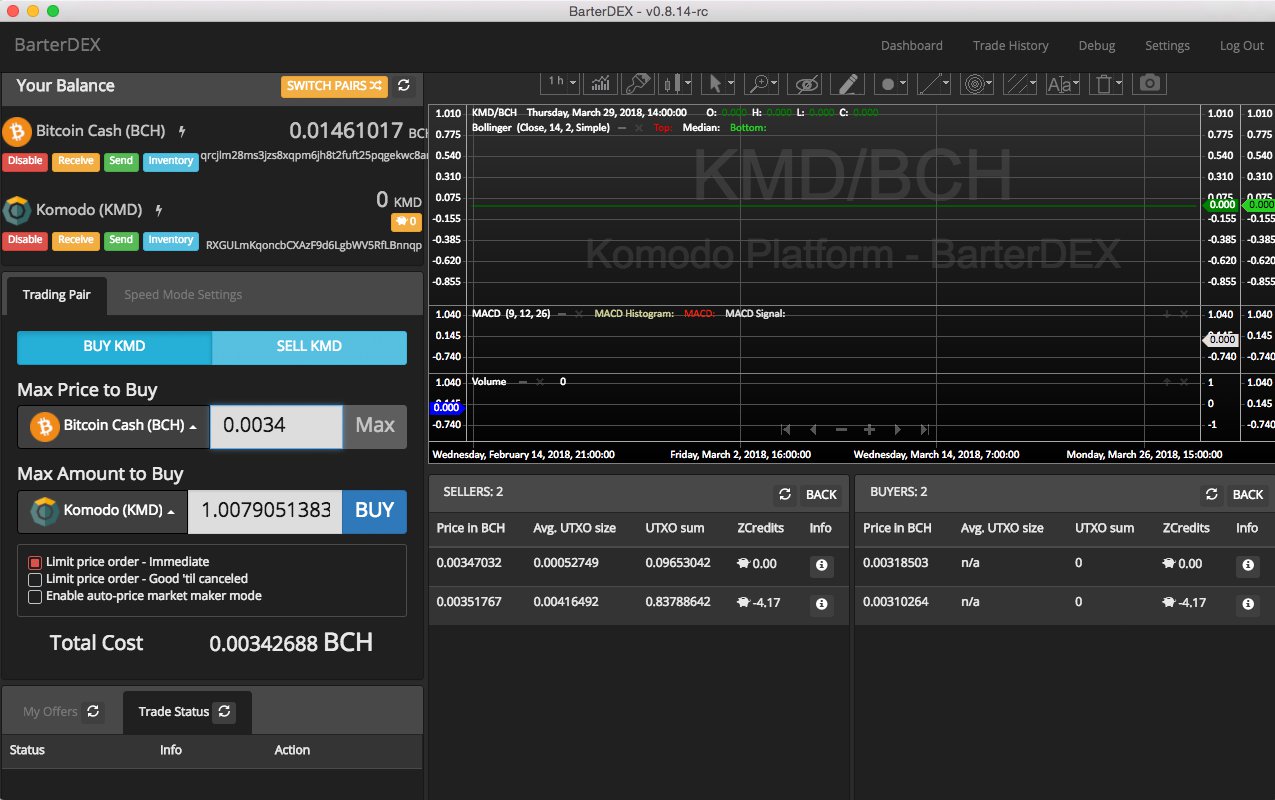The width and height of the screenshot is (1275, 800).
Task: Select the Trading Pair tab
Action: pyautogui.click(x=56, y=294)
